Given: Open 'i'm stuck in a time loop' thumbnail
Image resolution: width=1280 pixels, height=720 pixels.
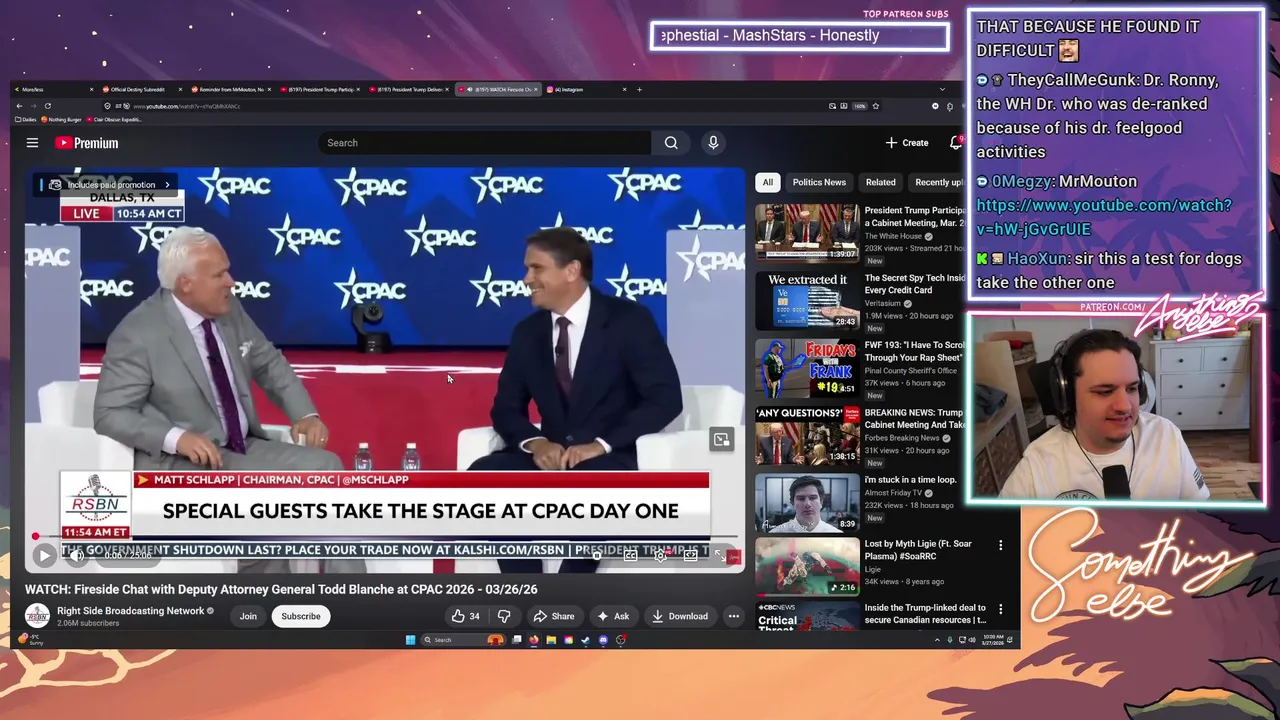Looking at the screenshot, I should point(807,503).
